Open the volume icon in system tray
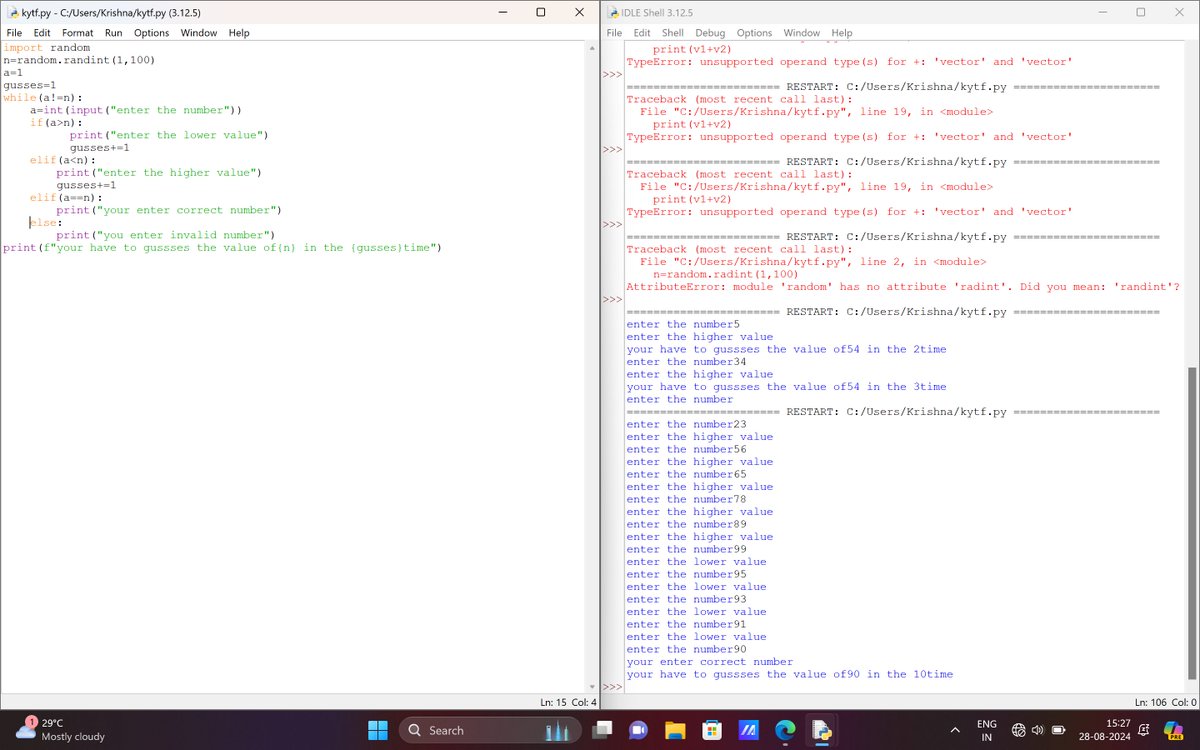This screenshot has height=750, width=1200. (1037, 730)
